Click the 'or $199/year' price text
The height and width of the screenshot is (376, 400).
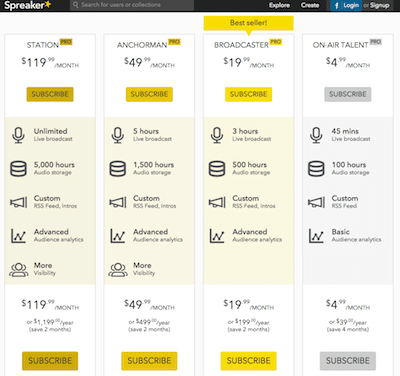tap(249, 322)
